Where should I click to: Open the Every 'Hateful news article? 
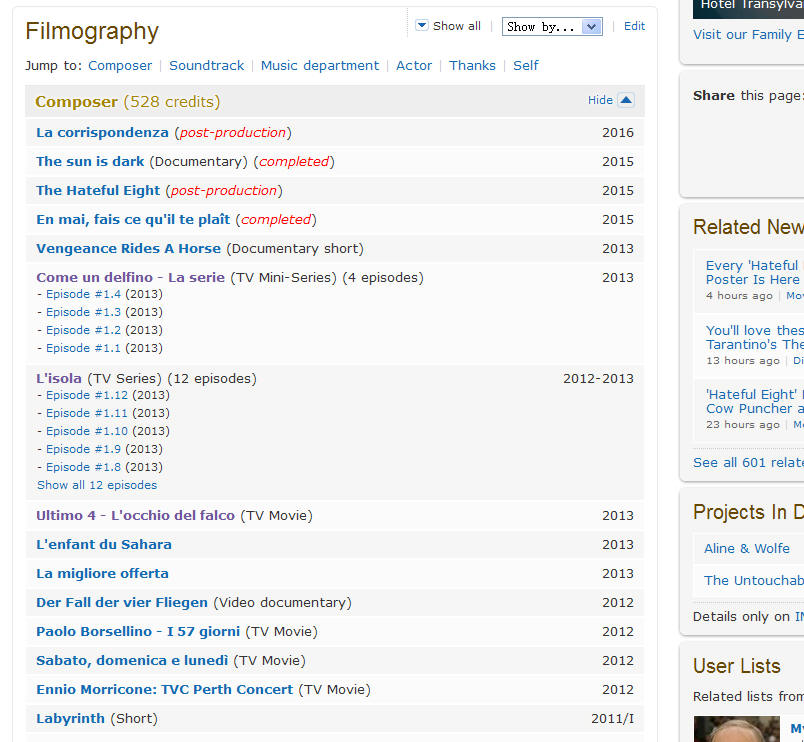pyautogui.click(x=754, y=272)
